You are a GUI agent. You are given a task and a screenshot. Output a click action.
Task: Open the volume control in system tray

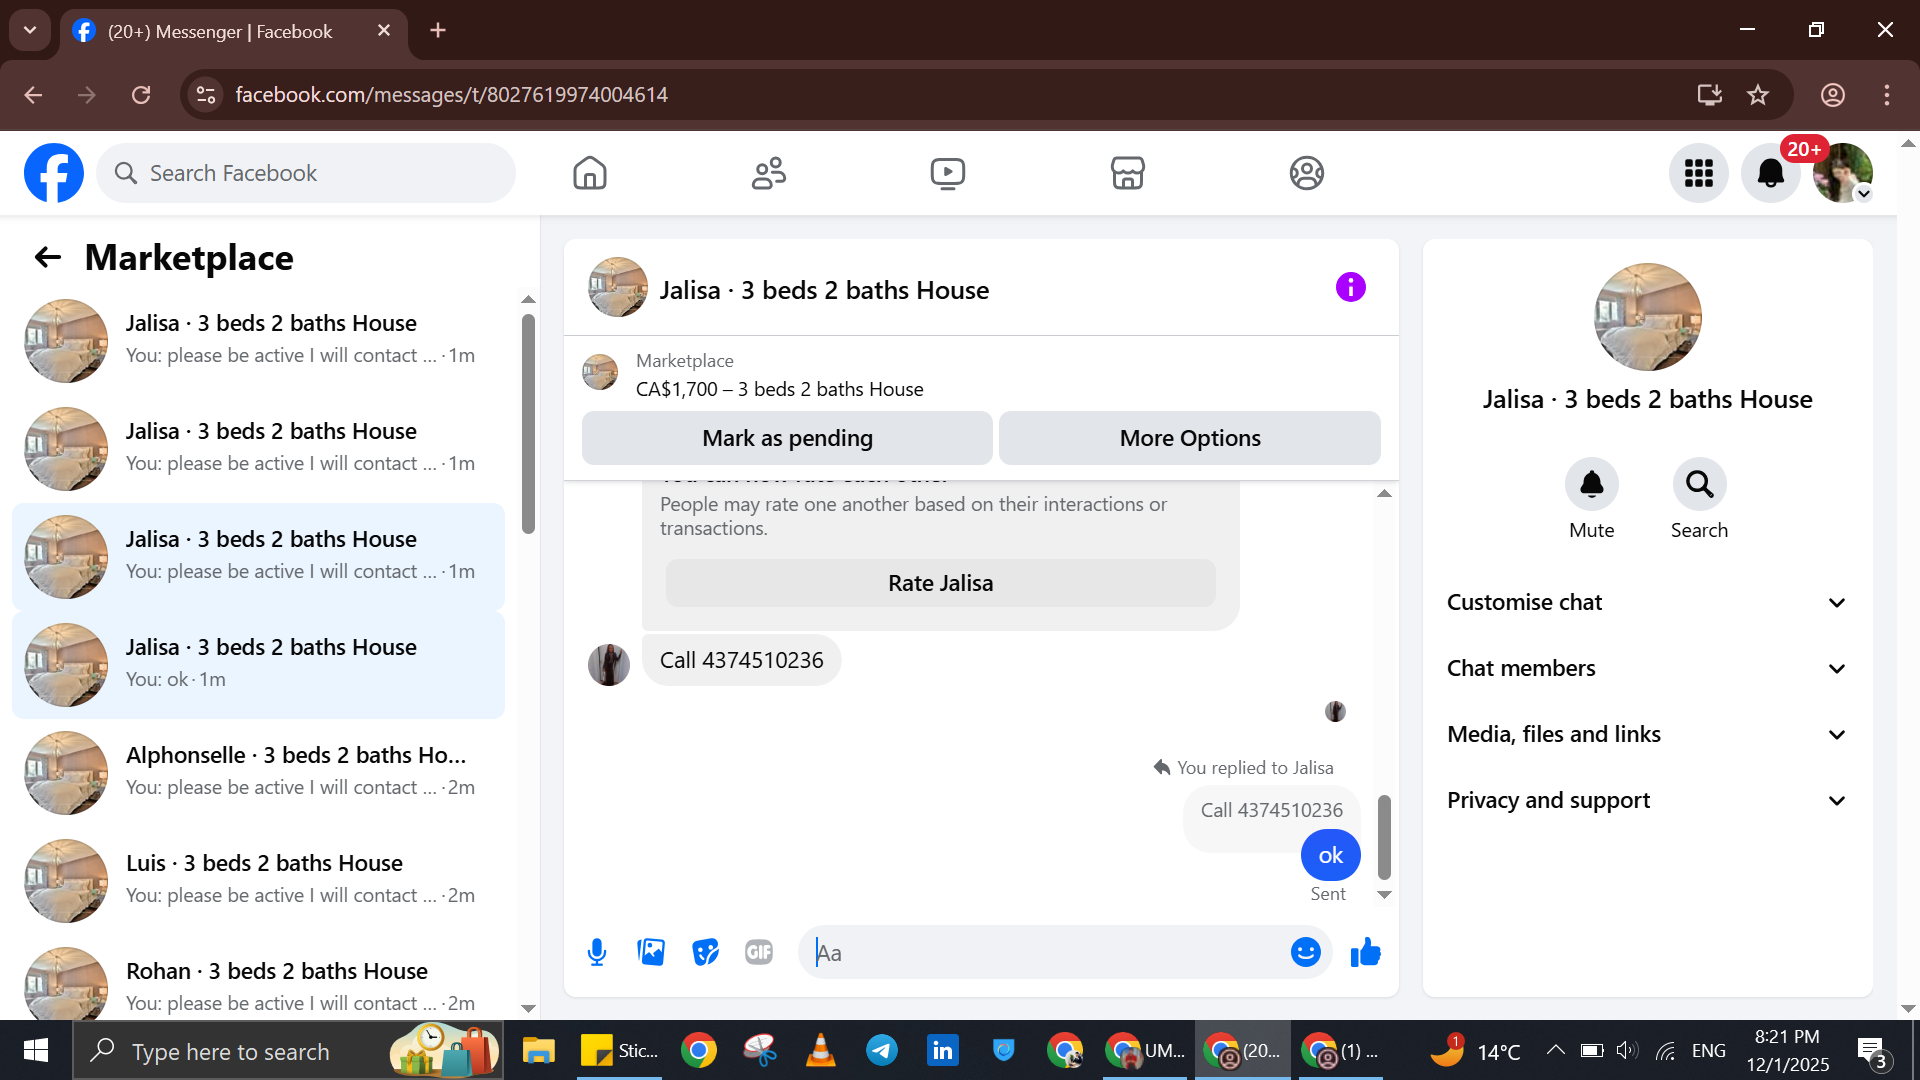tap(1627, 1050)
